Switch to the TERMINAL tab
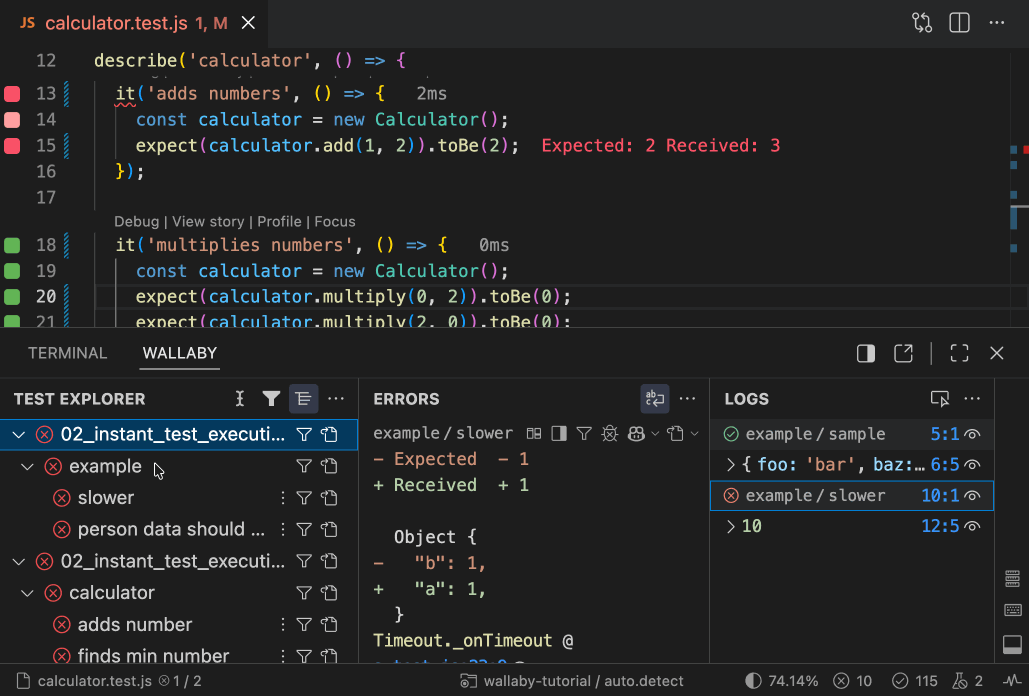1029x696 pixels. coord(67,353)
